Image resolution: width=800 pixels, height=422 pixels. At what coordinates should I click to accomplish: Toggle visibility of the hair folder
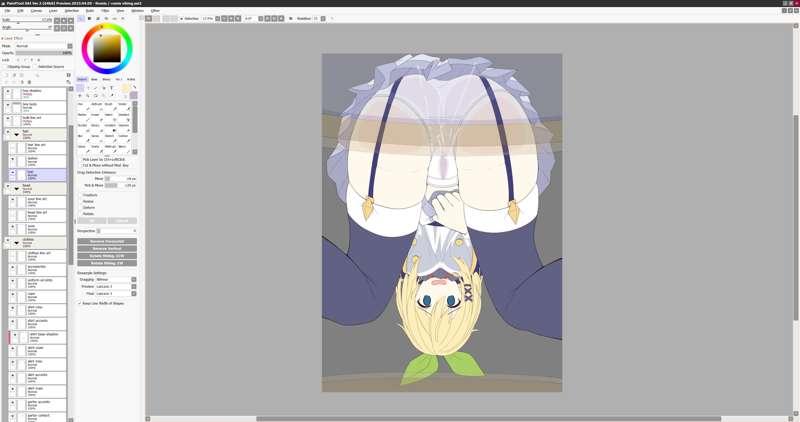pyautogui.click(x=8, y=132)
